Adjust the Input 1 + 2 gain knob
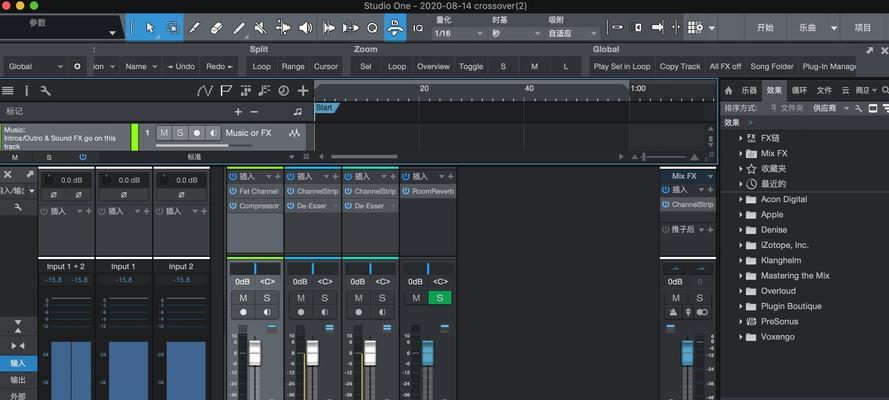Screen dimensions: 889x400 pyautogui.click(x=48, y=180)
